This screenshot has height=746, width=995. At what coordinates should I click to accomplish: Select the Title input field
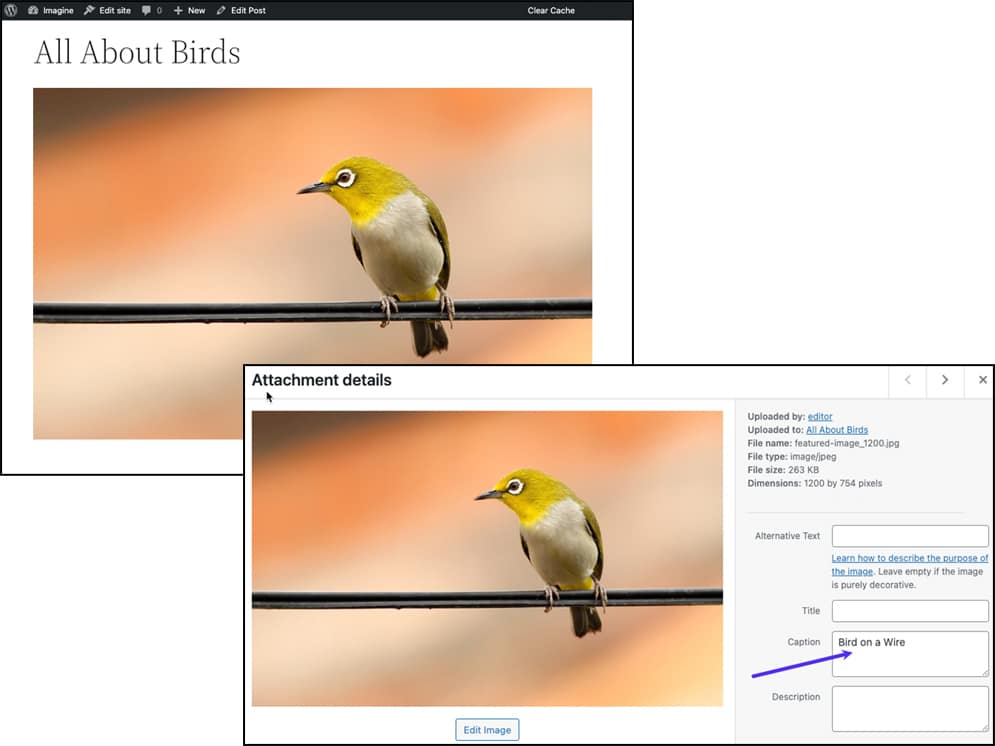[909, 610]
